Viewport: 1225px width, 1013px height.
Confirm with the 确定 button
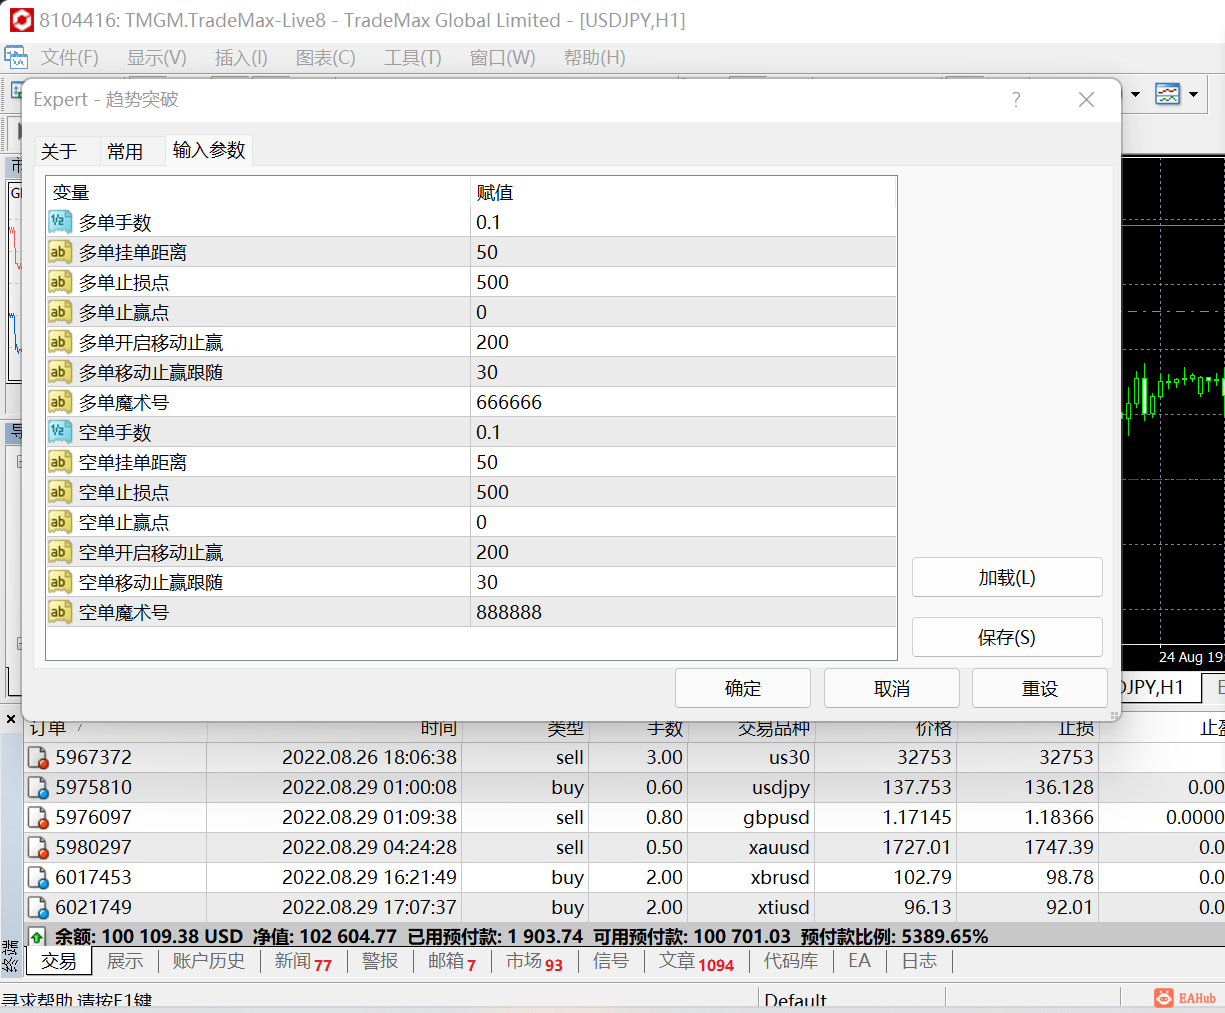point(743,688)
